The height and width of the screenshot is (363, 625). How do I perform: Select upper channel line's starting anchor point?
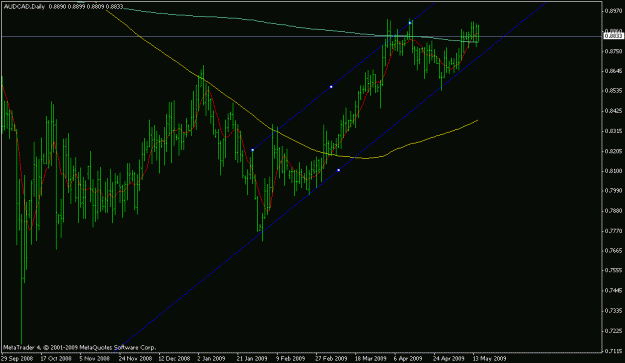(x=253, y=150)
